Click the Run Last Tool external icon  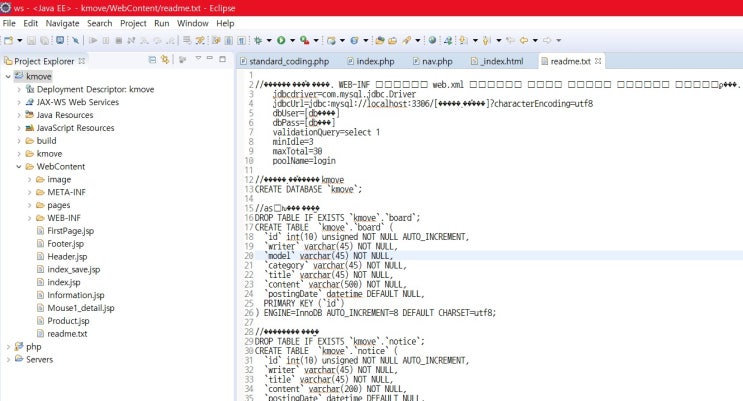[305, 41]
